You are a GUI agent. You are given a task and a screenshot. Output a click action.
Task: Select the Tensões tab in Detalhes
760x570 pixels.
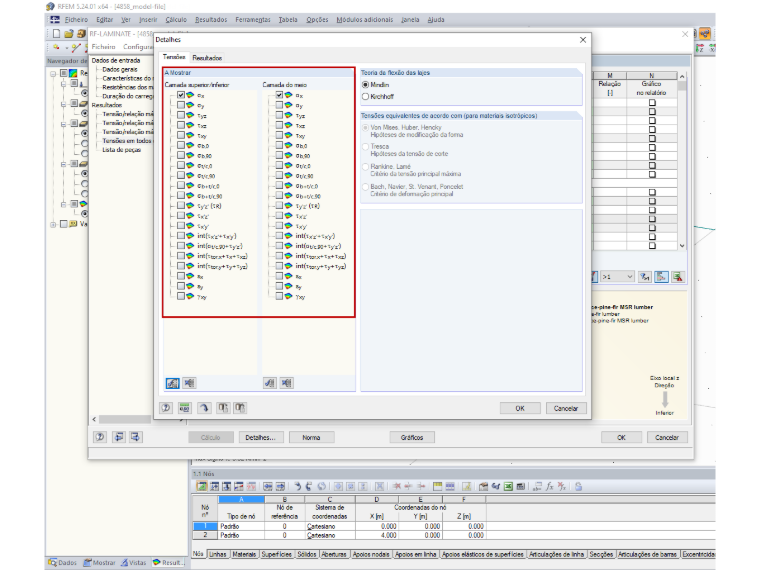pyautogui.click(x=174, y=57)
